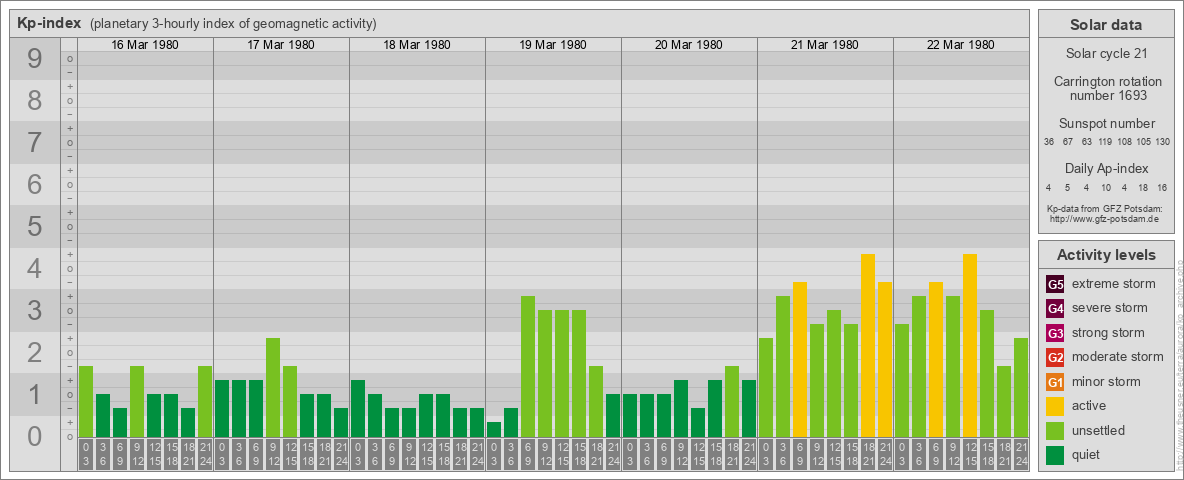Click the 16 Mar 1980 date header
The height and width of the screenshot is (480, 1184).
click(145, 45)
